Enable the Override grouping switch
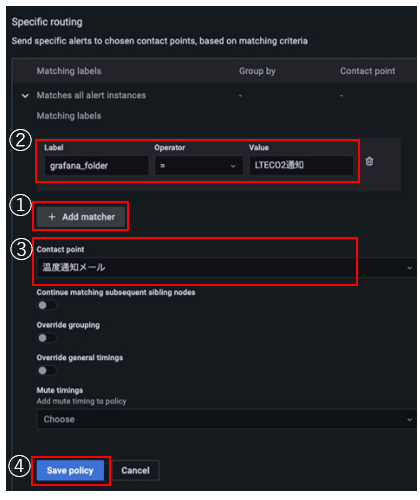The image size is (420, 500). click(x=47, y=338)
